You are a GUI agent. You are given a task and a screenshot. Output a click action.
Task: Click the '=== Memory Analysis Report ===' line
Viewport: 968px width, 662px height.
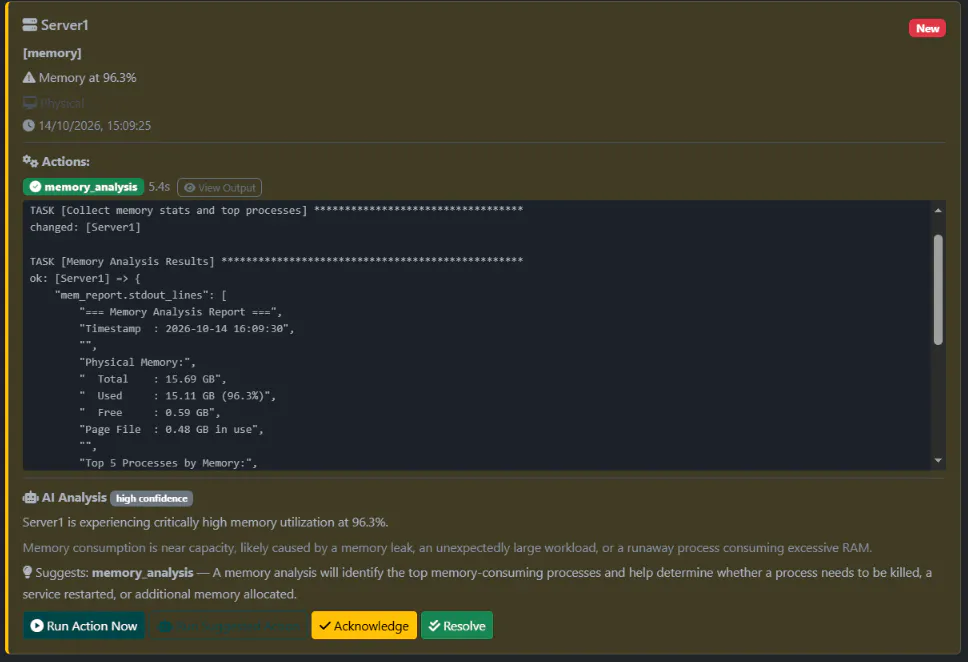[x=180, y=312]
